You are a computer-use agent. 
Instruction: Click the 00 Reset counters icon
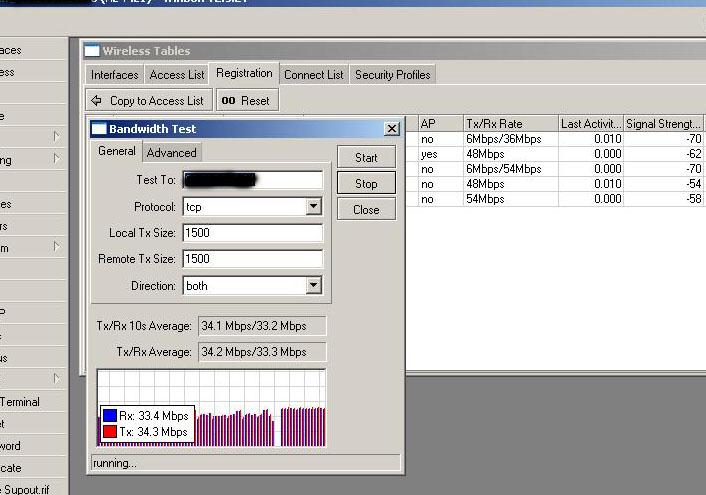[x=228, y=100]
